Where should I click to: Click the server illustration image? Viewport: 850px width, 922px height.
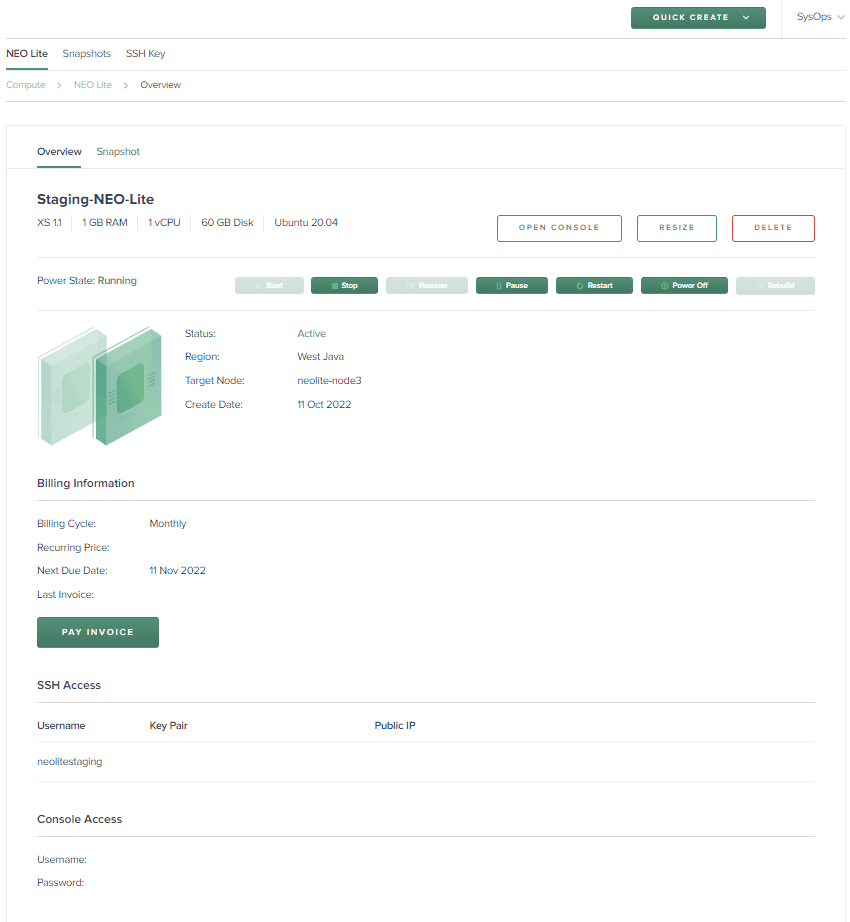(x=99, y=385)
